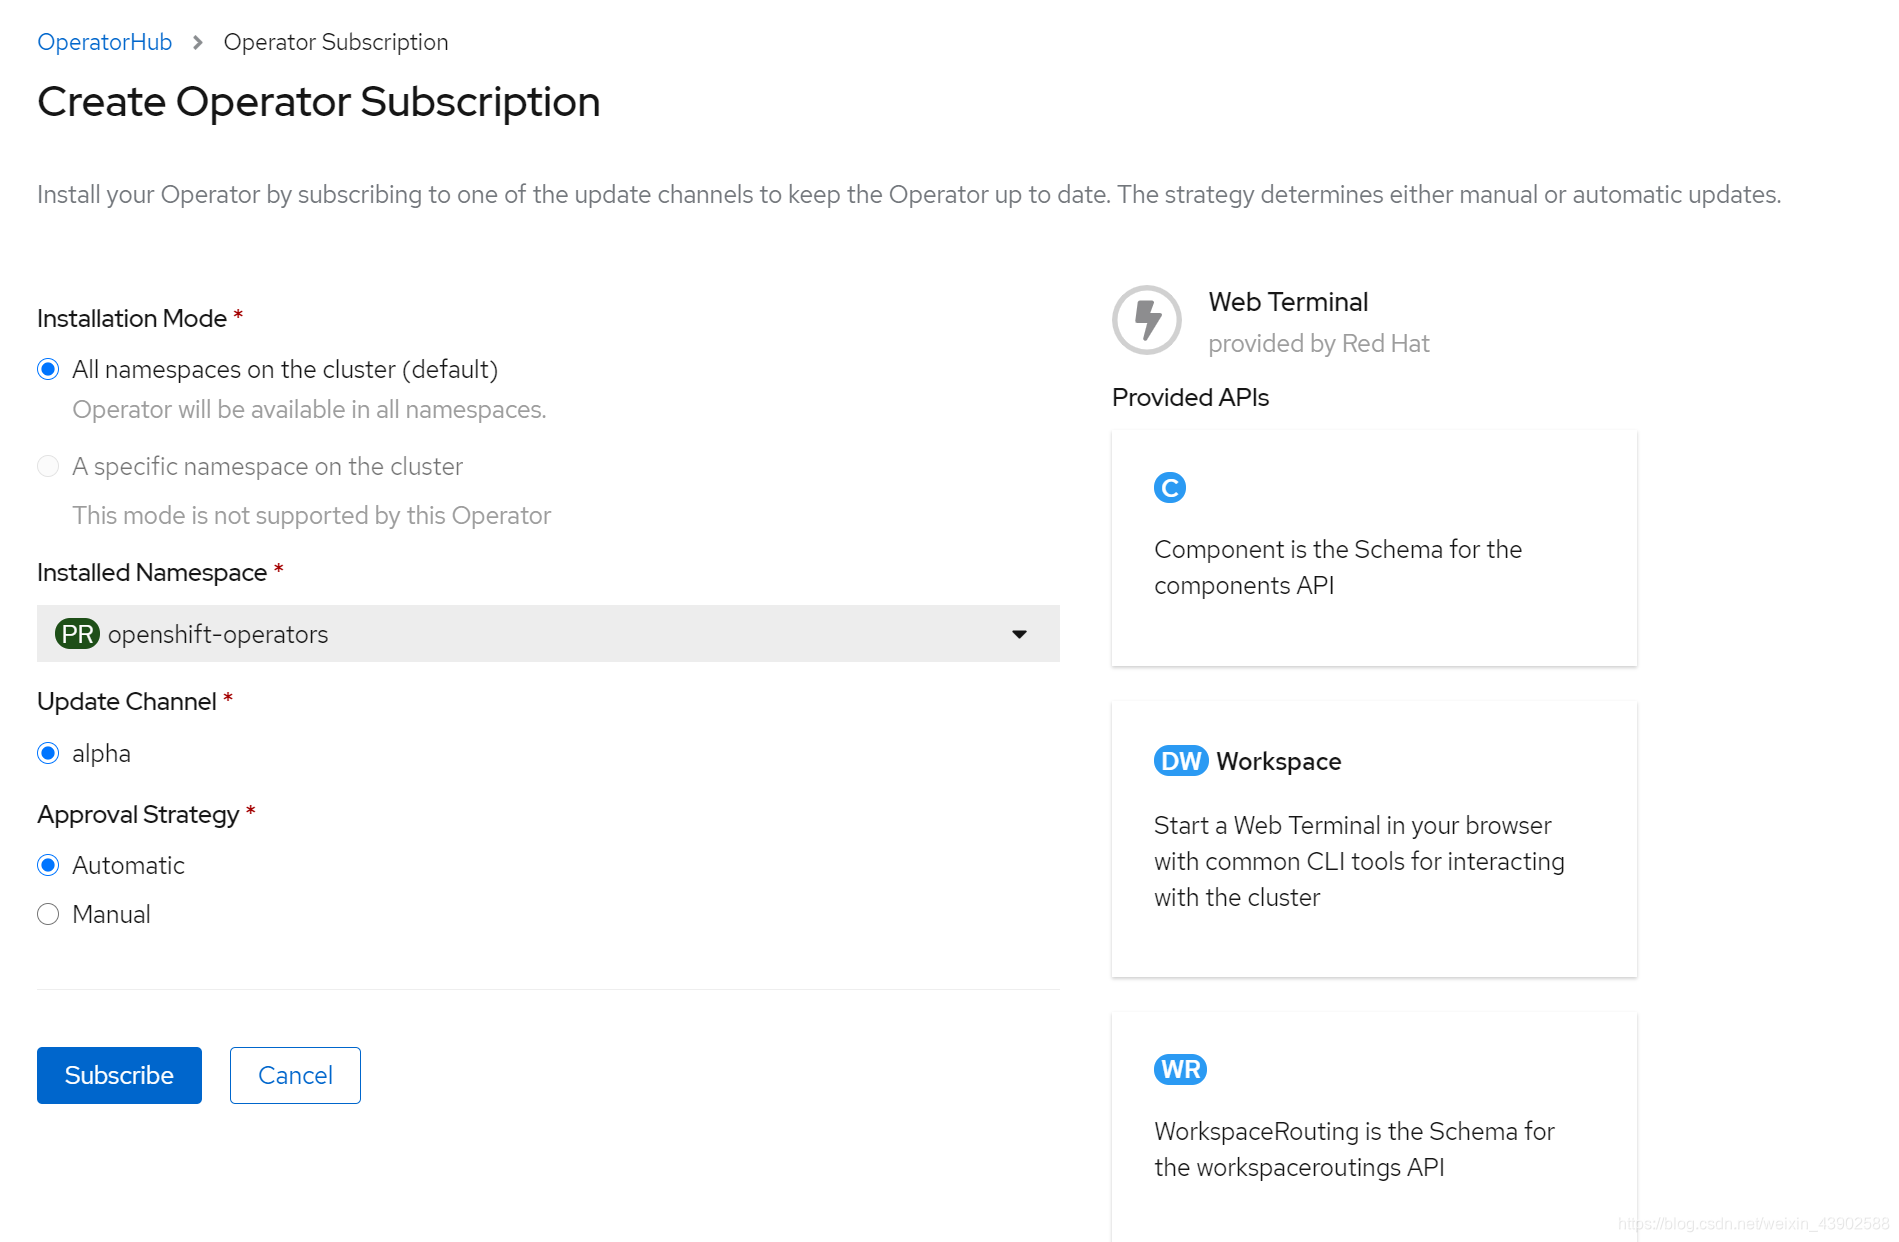Screen dimensions: 1899x1242
Task: Click the WR WorkspaceRouting badge icon
Action: [1180, 1069]
